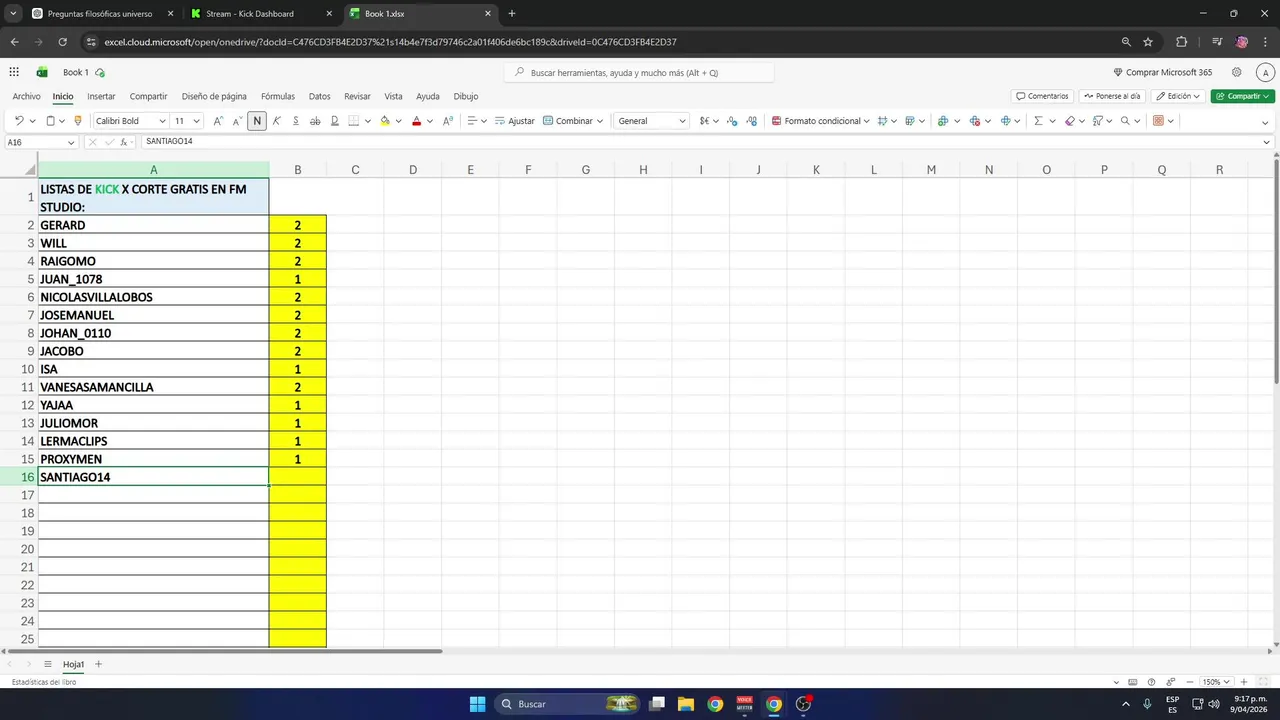Click the Paste clipboard icon
Viewport: 1280px width, 720px height.
(x=50, y=121)
